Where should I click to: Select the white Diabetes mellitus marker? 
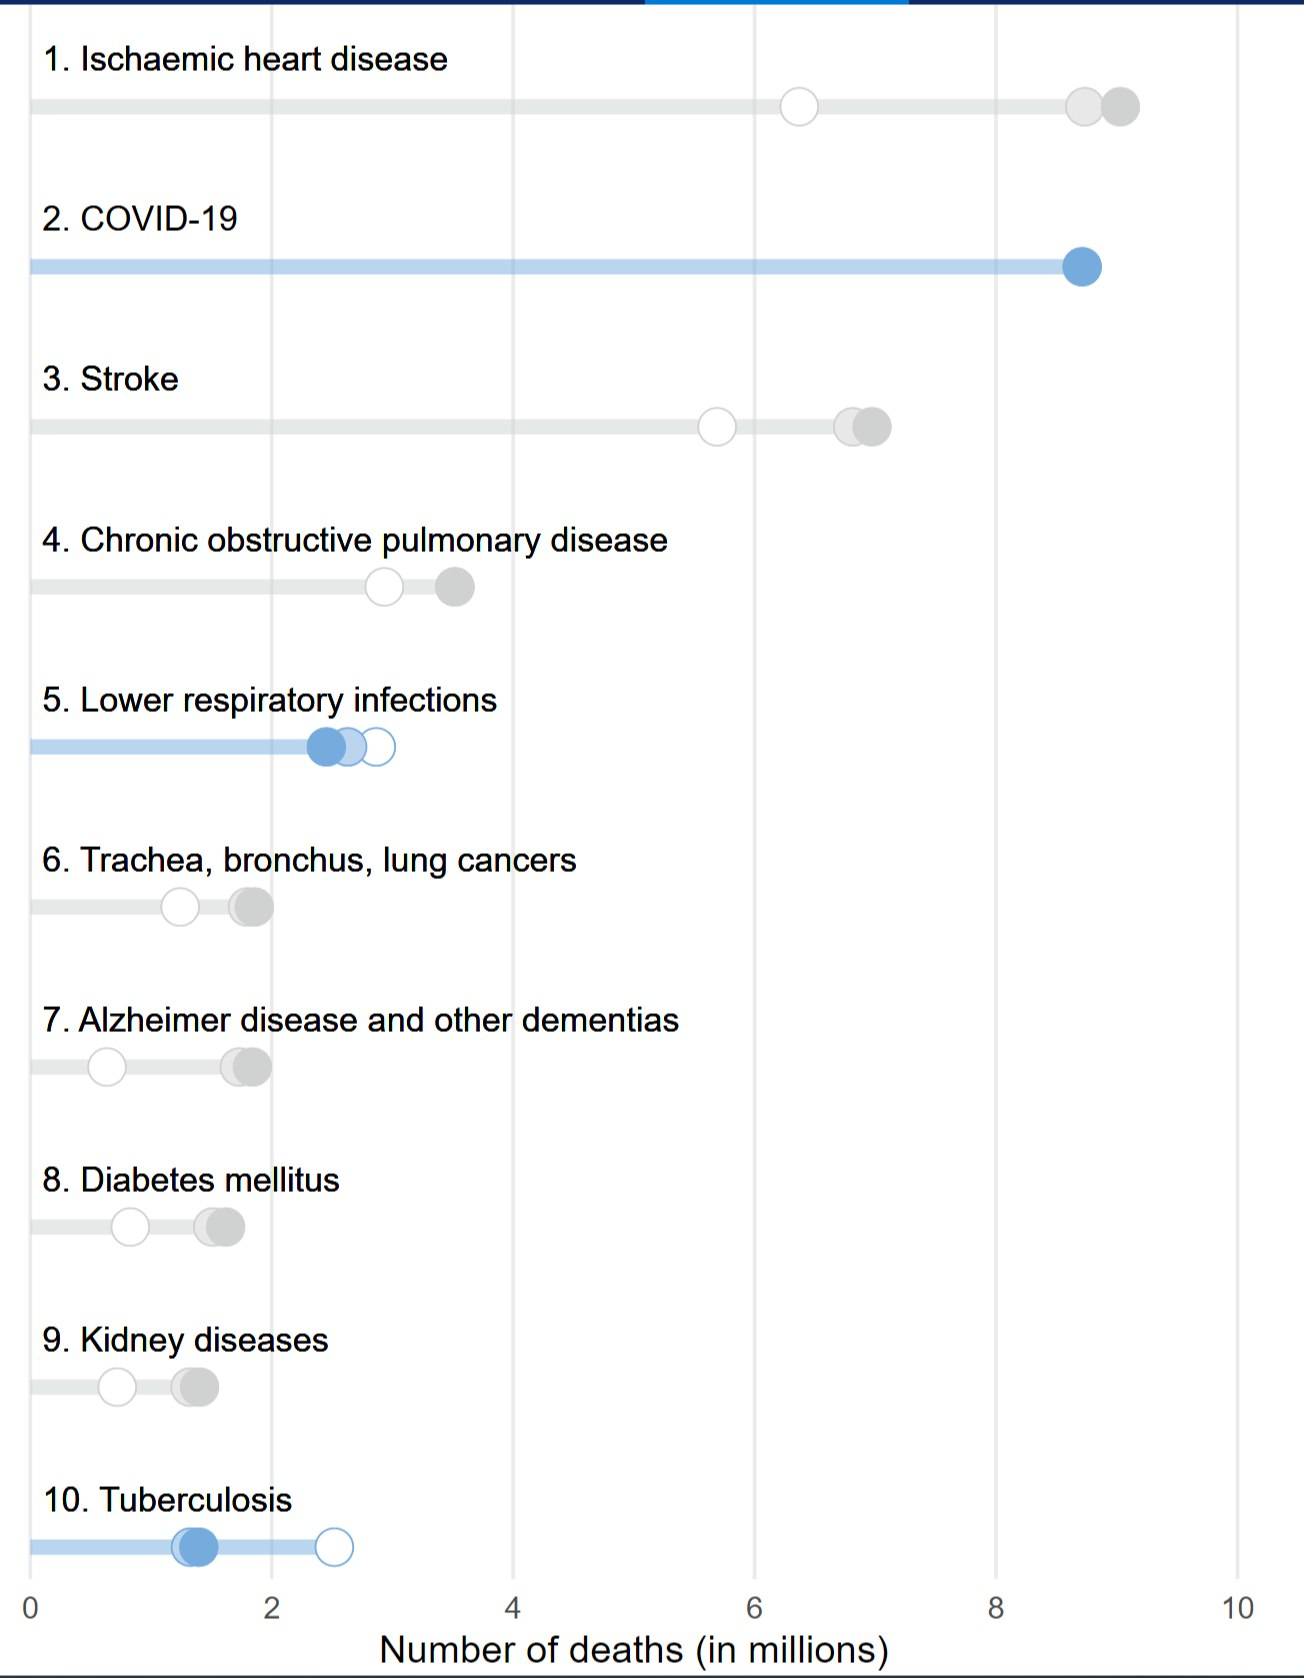point(130,1227)
